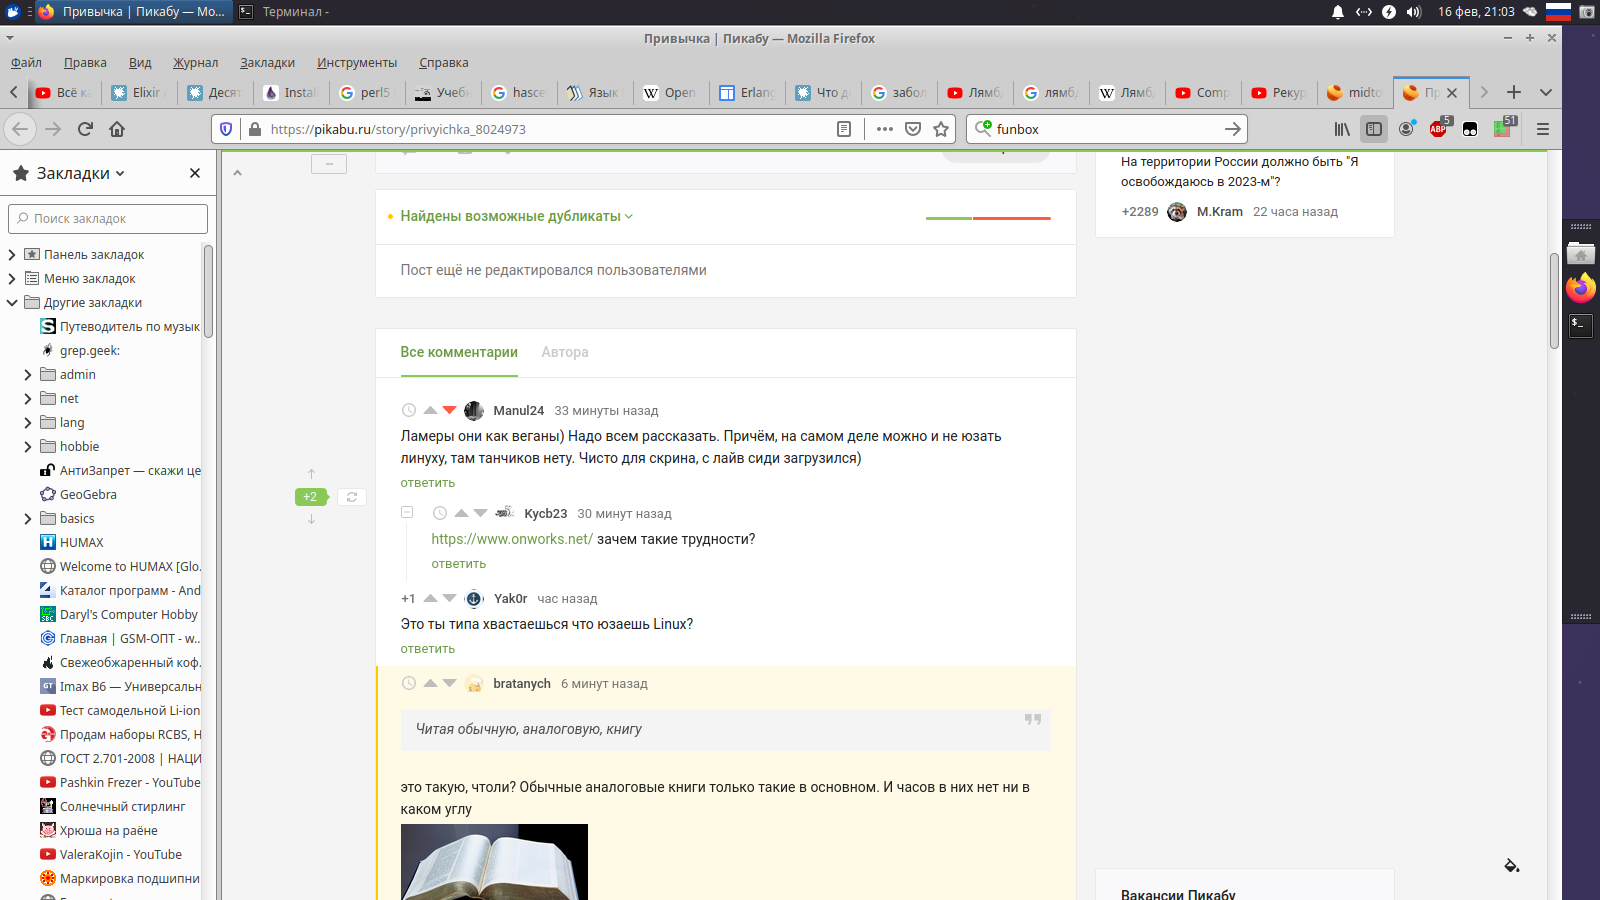Expand Панель закладок folder
This screenshot has width=1600, height=900.
coord(12,255)
